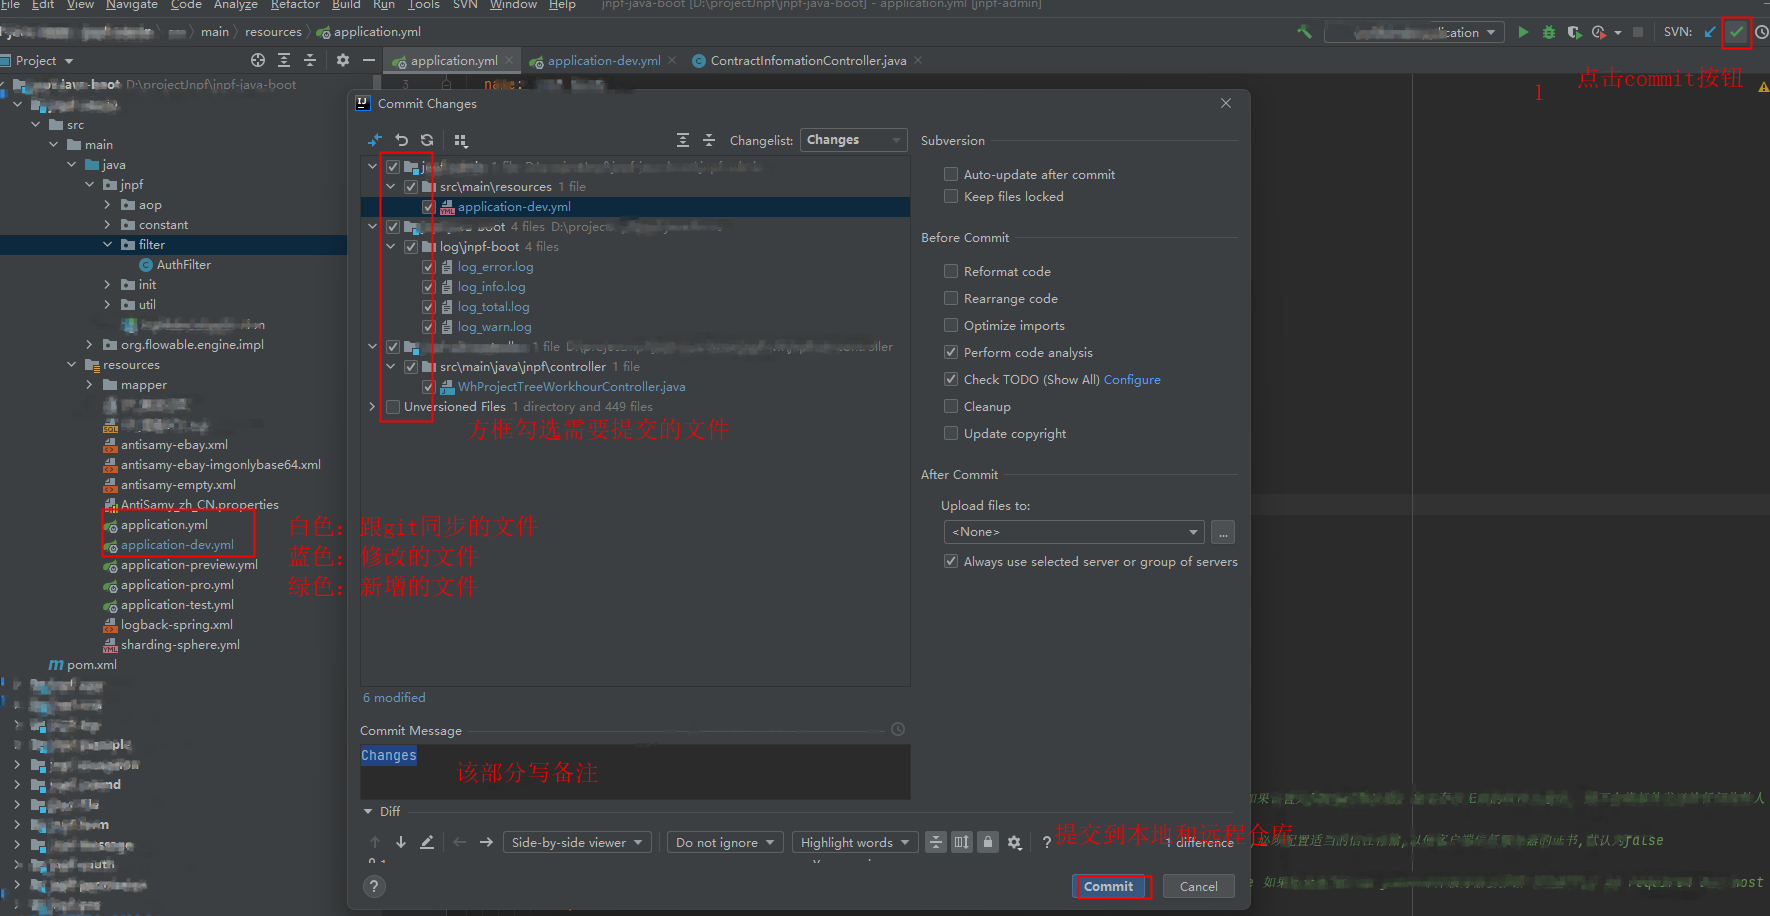Refresh the changes list in commit dialog

(x=427, y=141)
